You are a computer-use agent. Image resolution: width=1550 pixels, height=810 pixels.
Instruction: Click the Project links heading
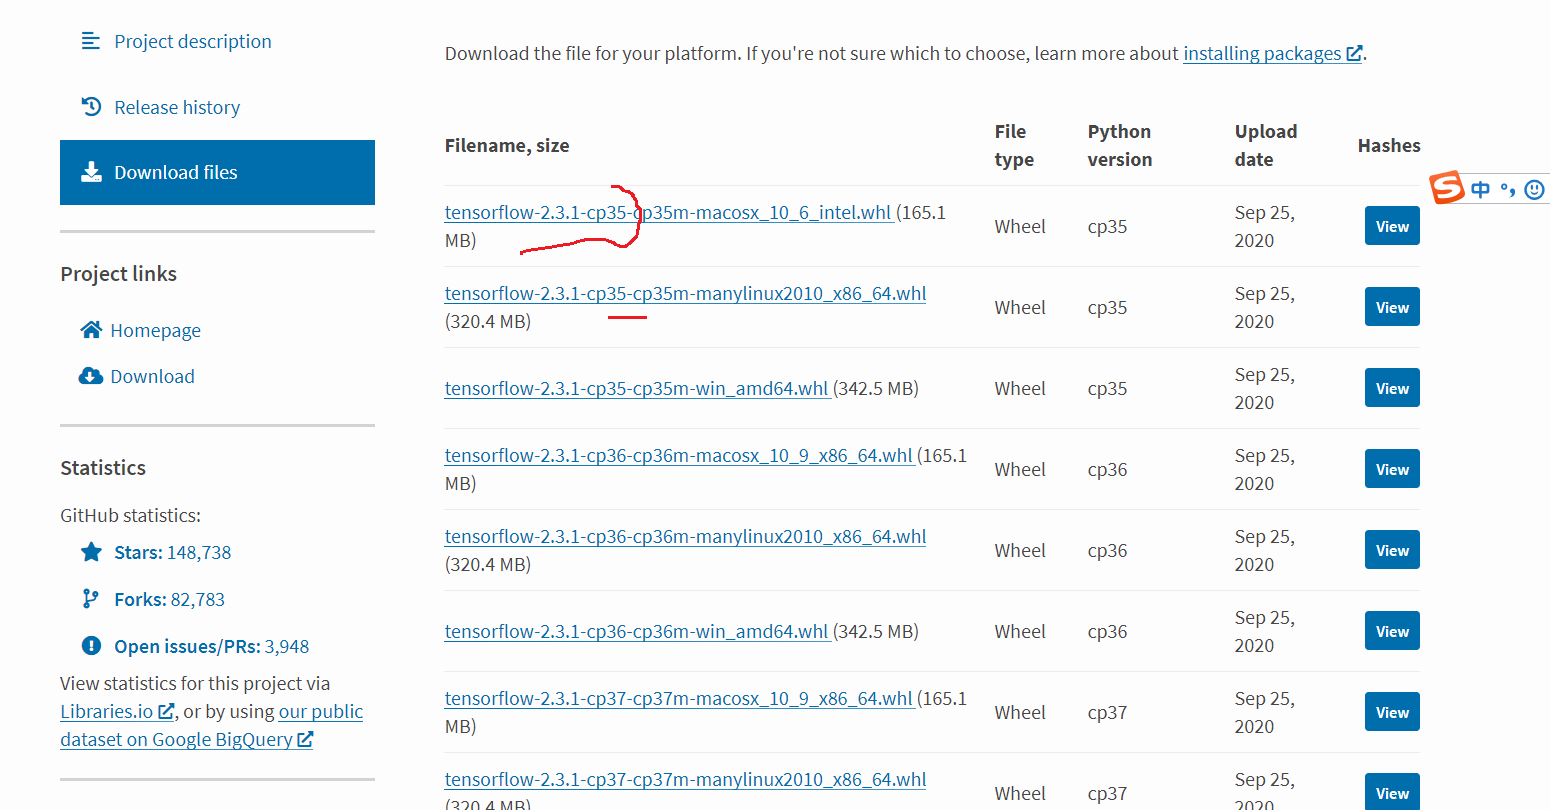click(x=118, y=274)
